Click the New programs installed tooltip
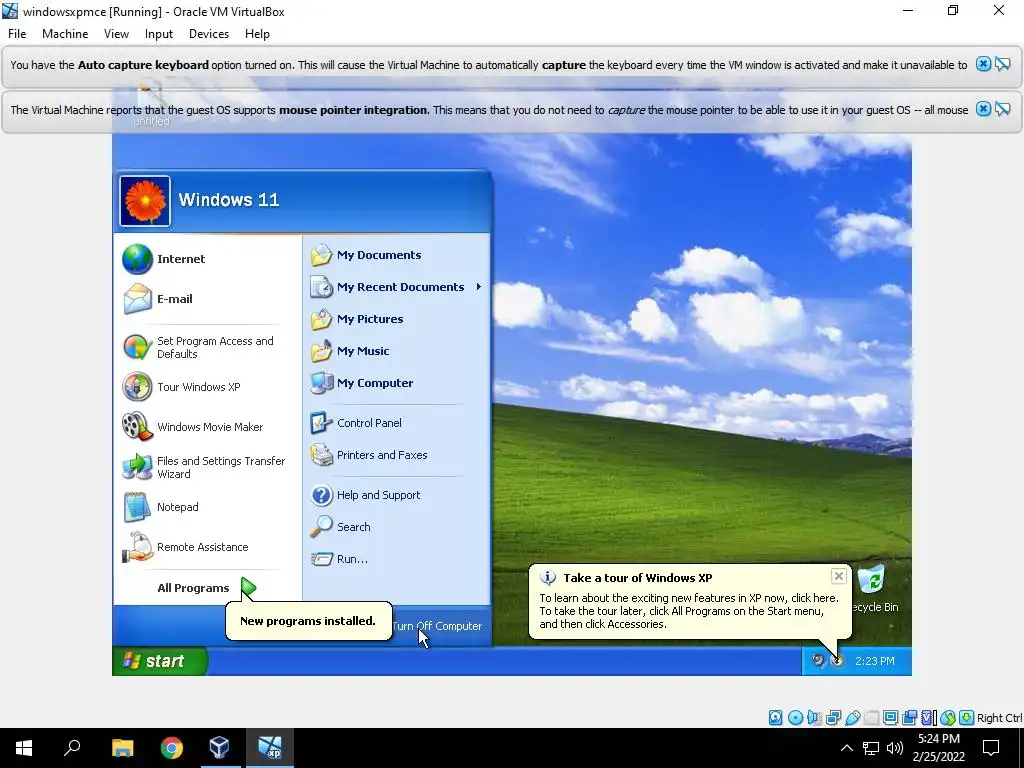This screenshot has height=768, width=1024. pyautogui.click(x=308, y=621)
